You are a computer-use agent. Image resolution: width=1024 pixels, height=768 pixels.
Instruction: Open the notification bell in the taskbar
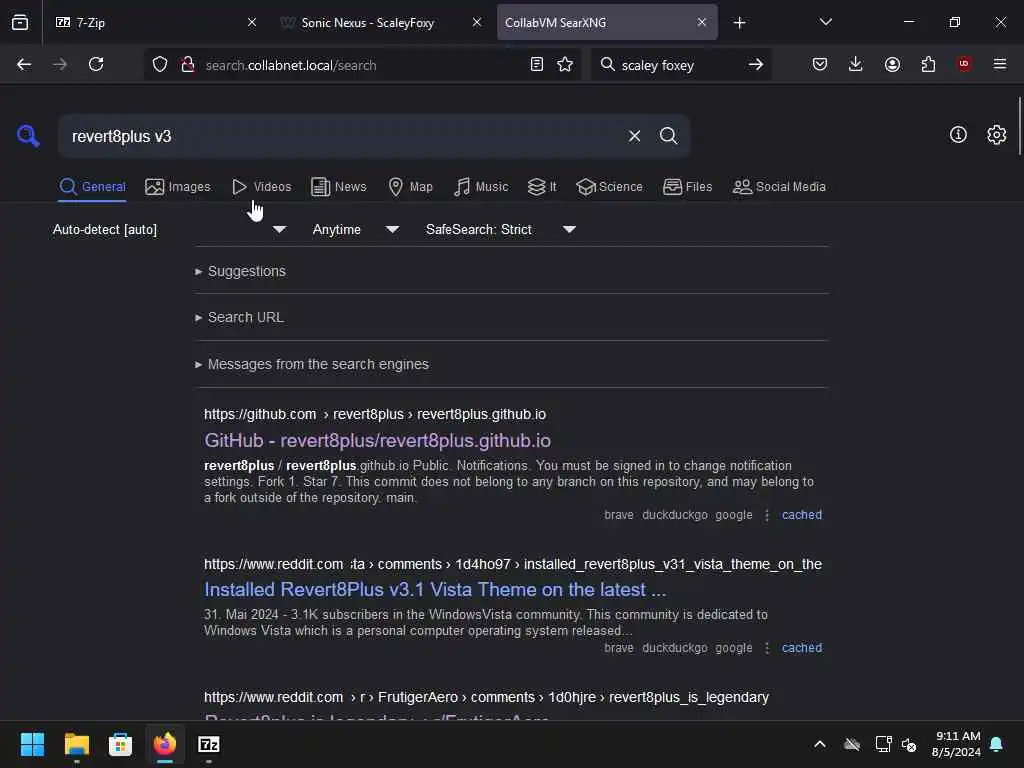(997, 744)
